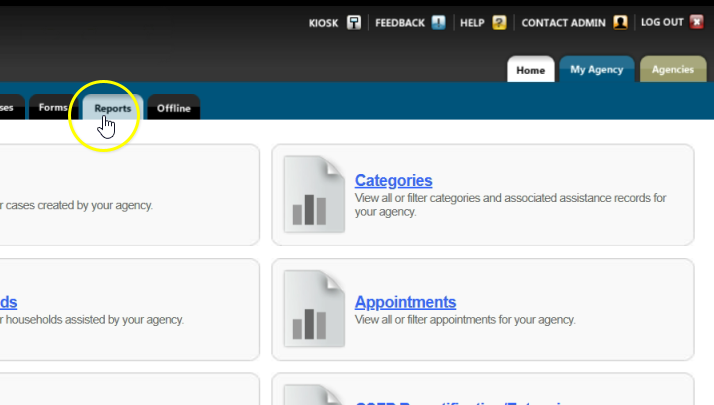Click the KIOSK text link

point(324,22)
